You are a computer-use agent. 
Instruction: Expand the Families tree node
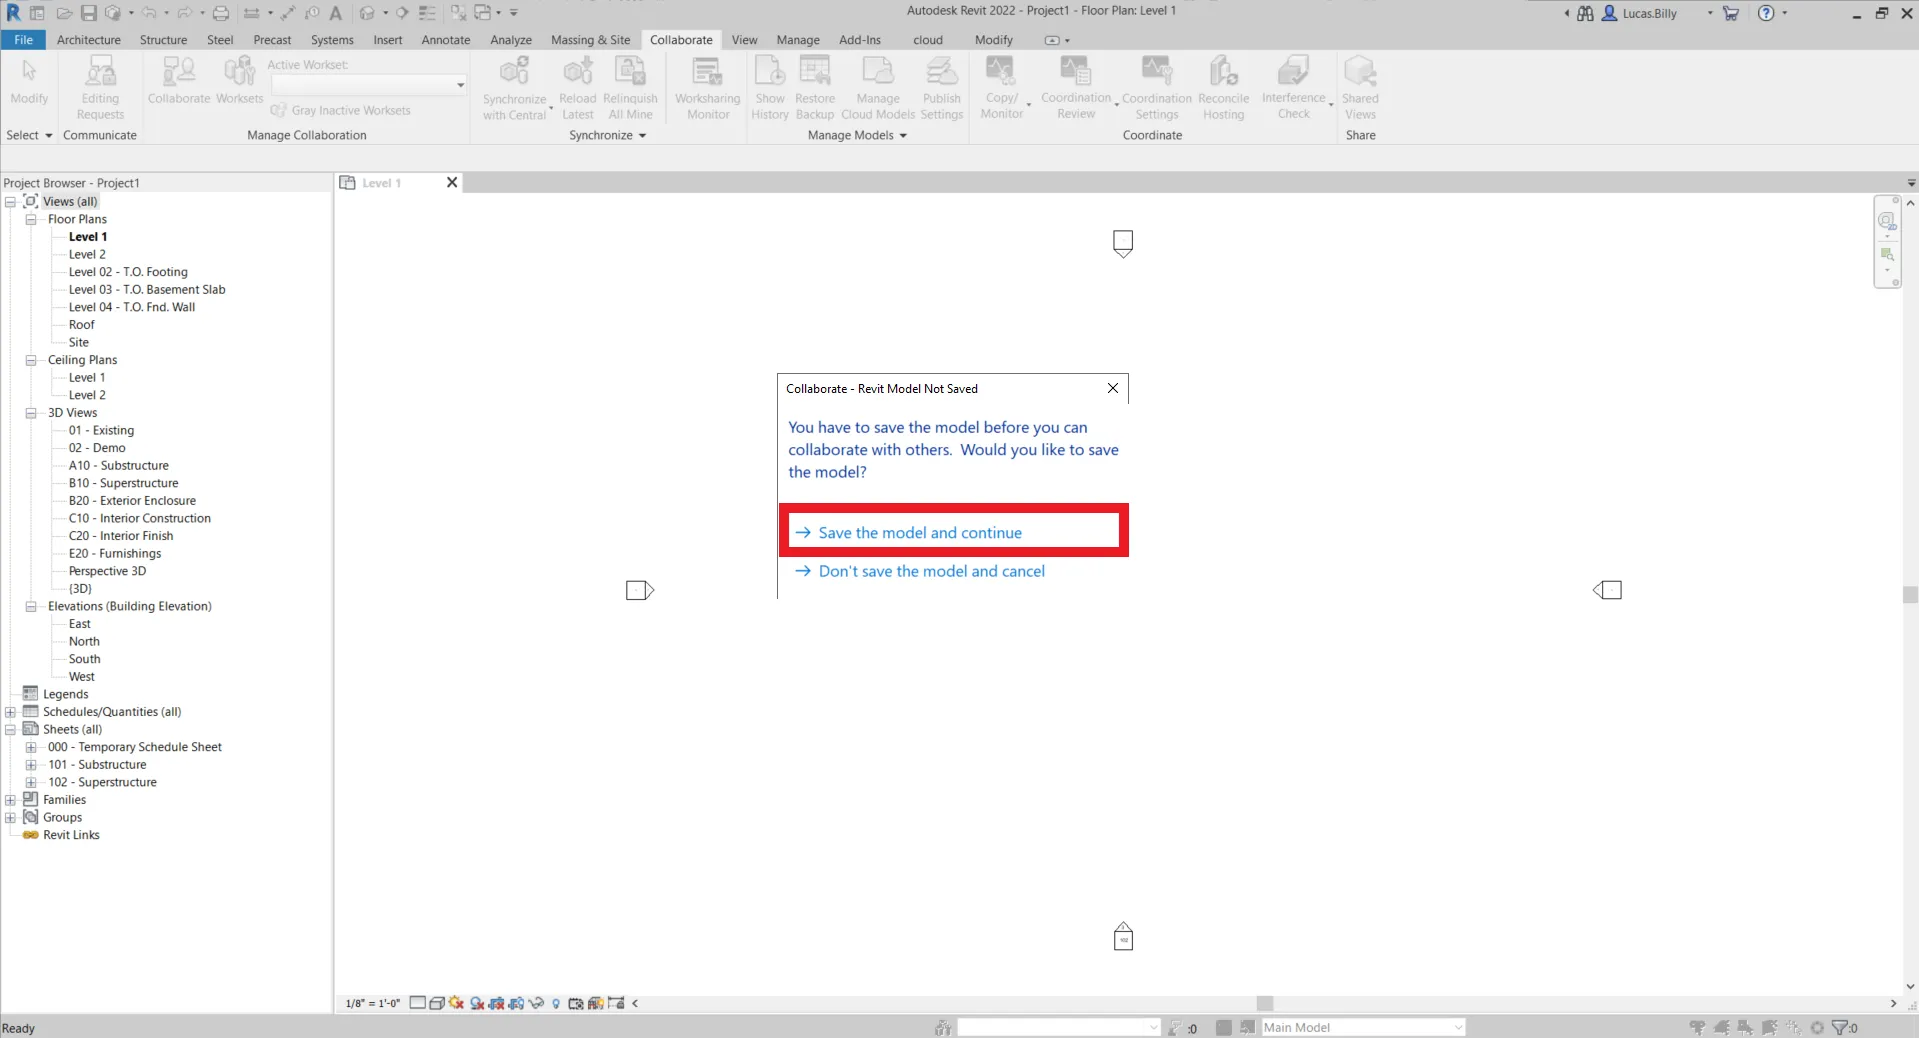pyautogui.click(x=10, y=800)
